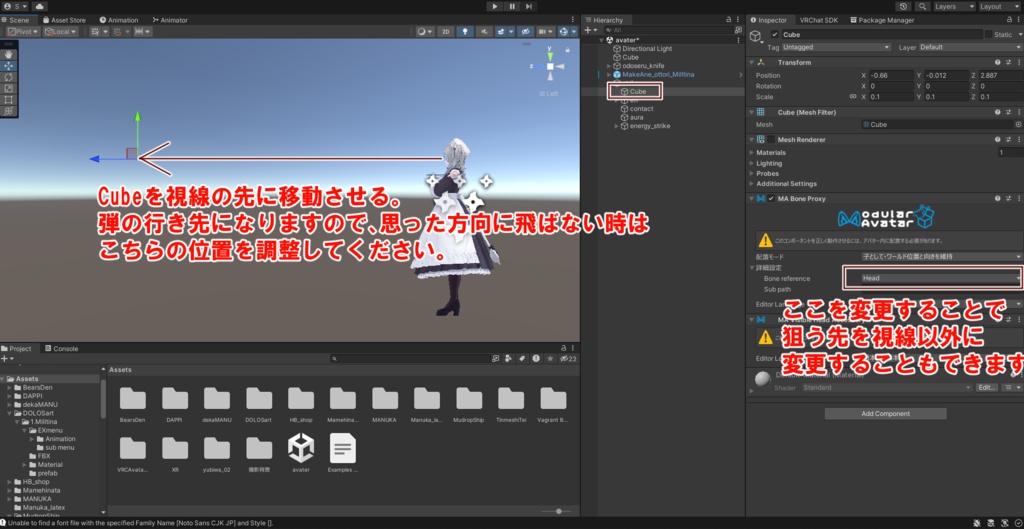Image resolution: width=1024 pixels, height=529 pixels.
Task: Toggle scene audio icon
Action: 484,31
